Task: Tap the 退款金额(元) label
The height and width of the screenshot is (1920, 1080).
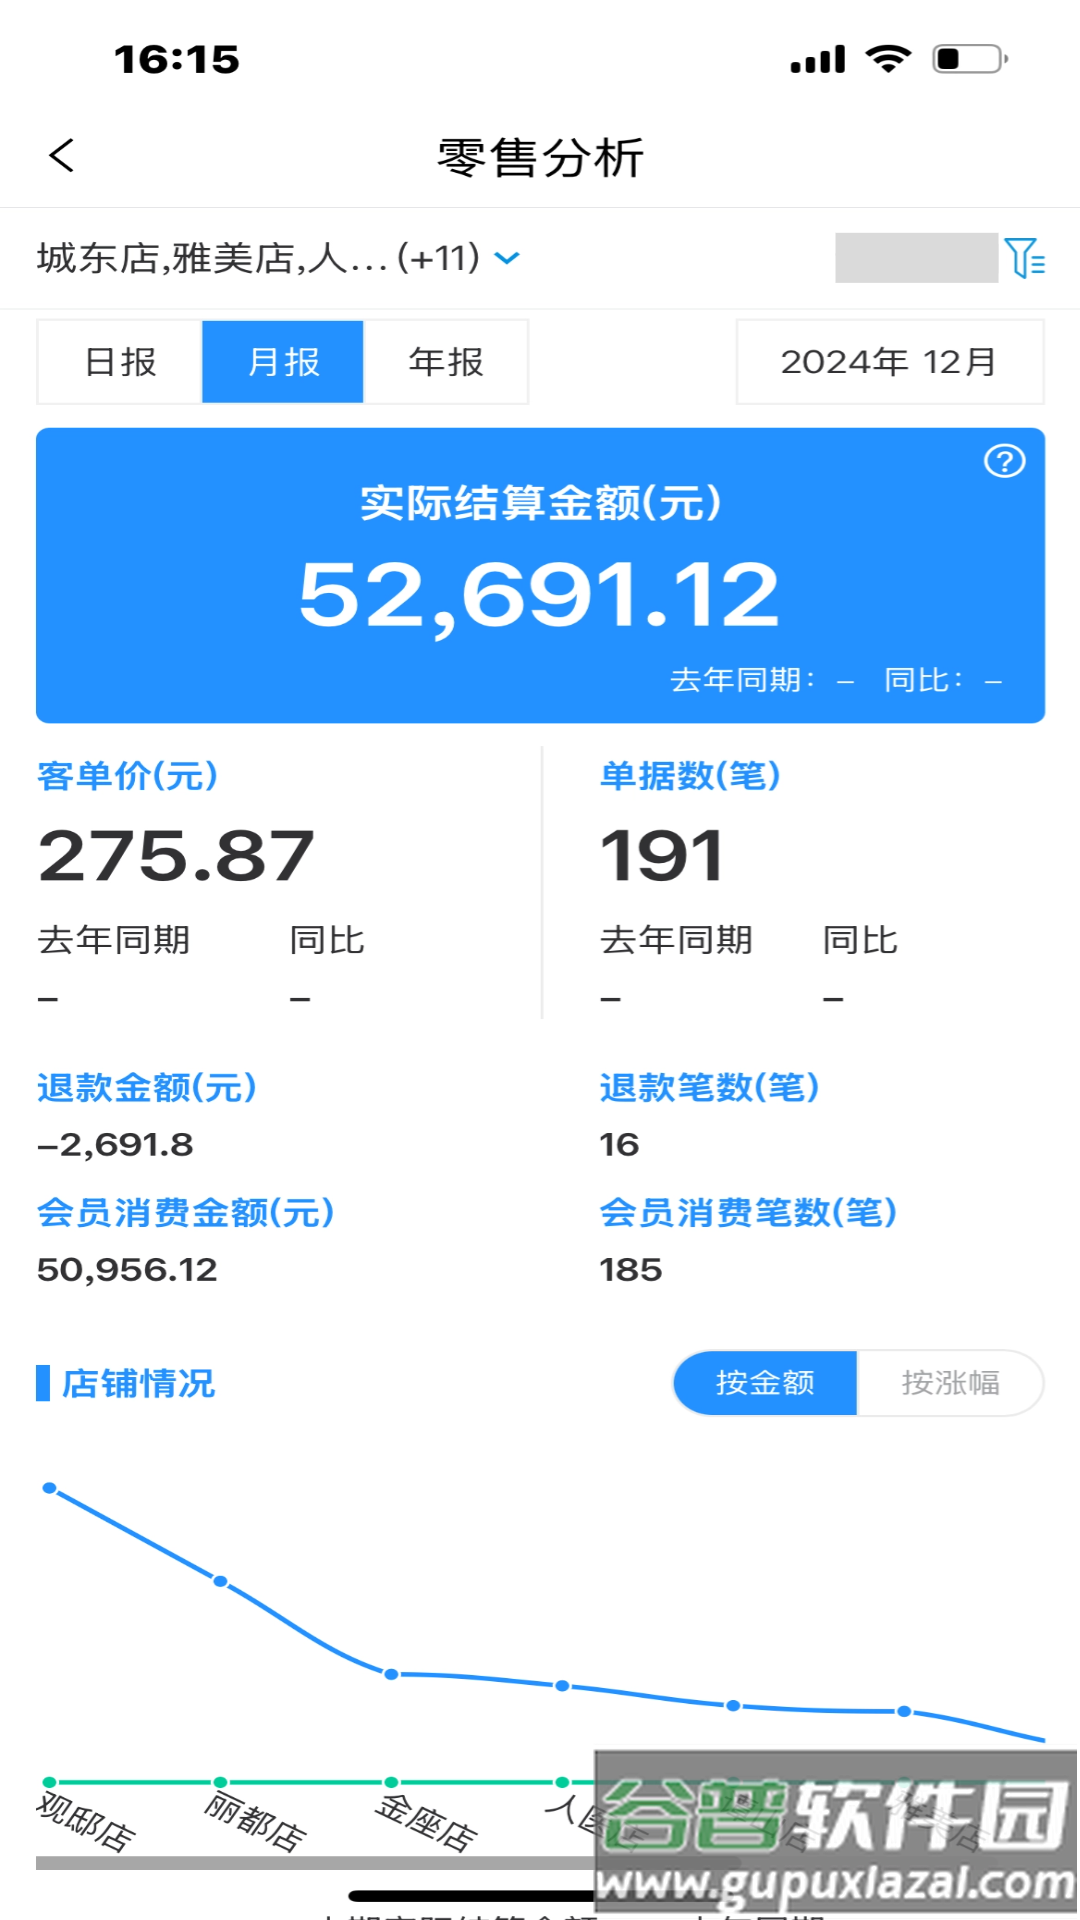Action: [147, 1087]
